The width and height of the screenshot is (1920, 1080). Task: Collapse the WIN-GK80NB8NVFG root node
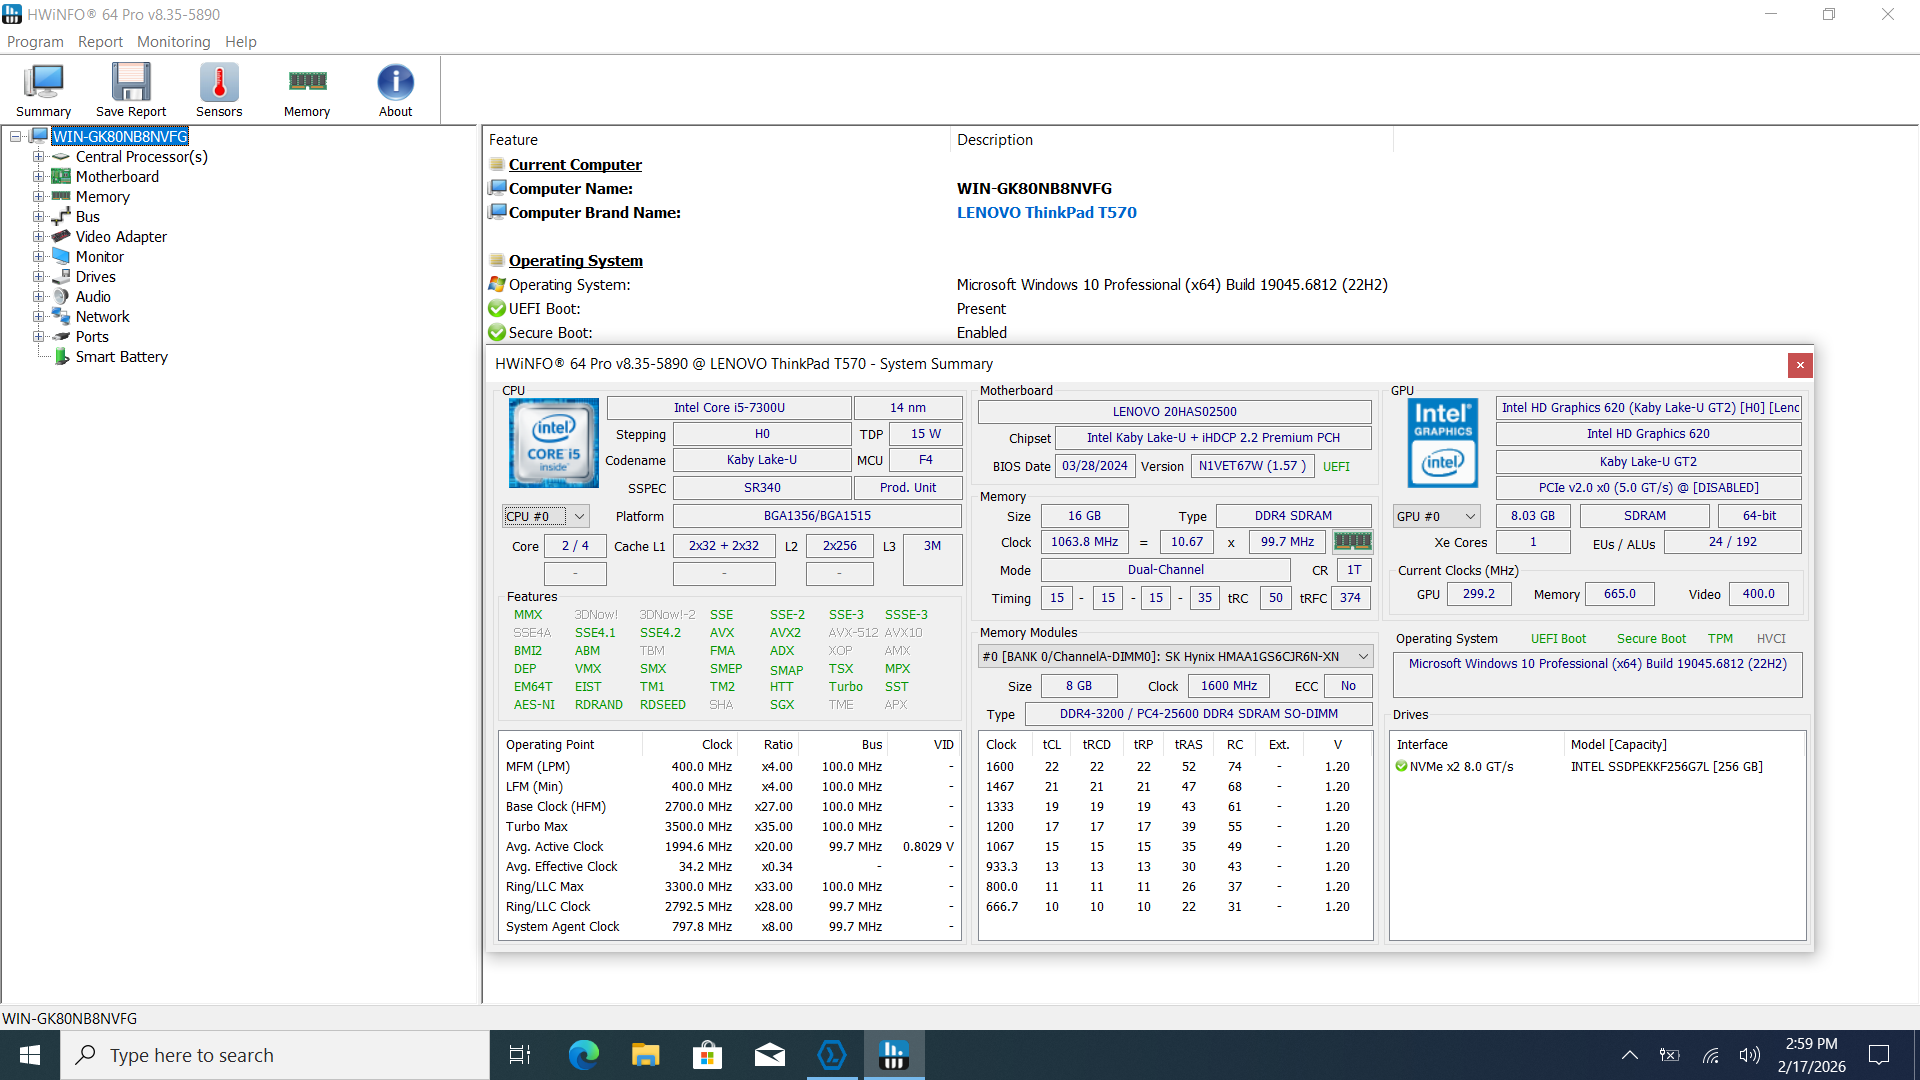coord(16,137)
